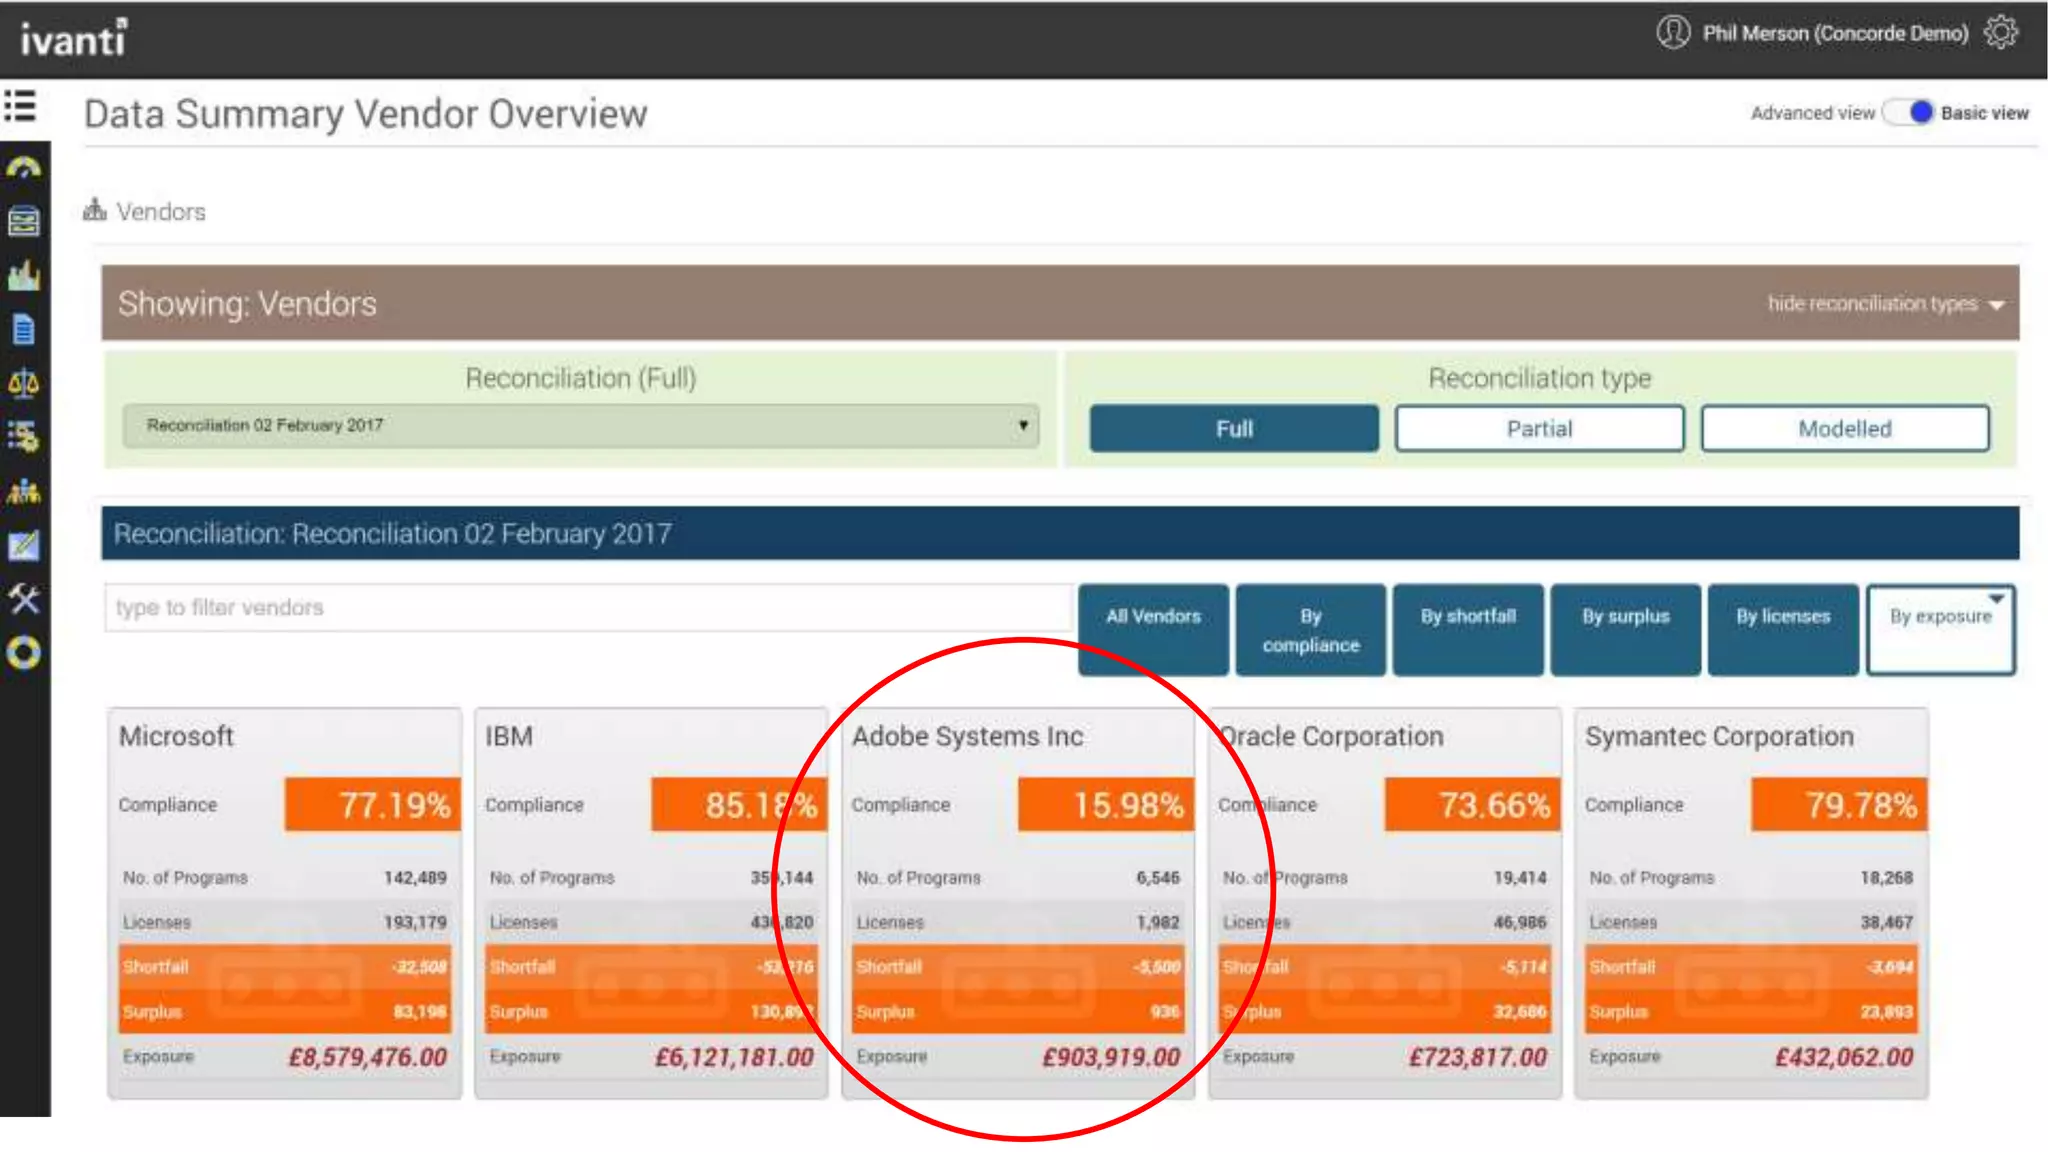The image size is (2048, 1152).
Task: Open the balance scales reconciliation icon
Action: pyautogui.click(x=23, y=383)
